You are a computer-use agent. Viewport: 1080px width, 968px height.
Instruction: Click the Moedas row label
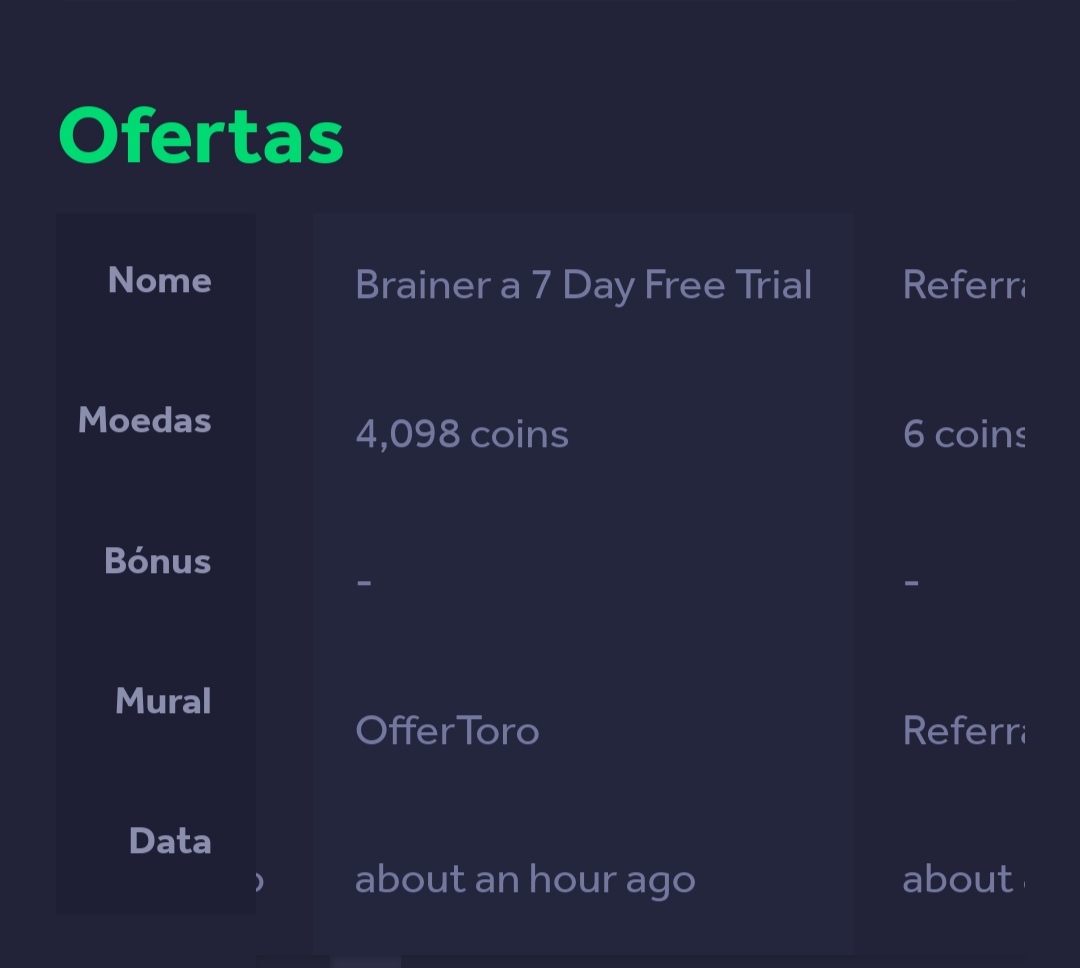point(144,421)
